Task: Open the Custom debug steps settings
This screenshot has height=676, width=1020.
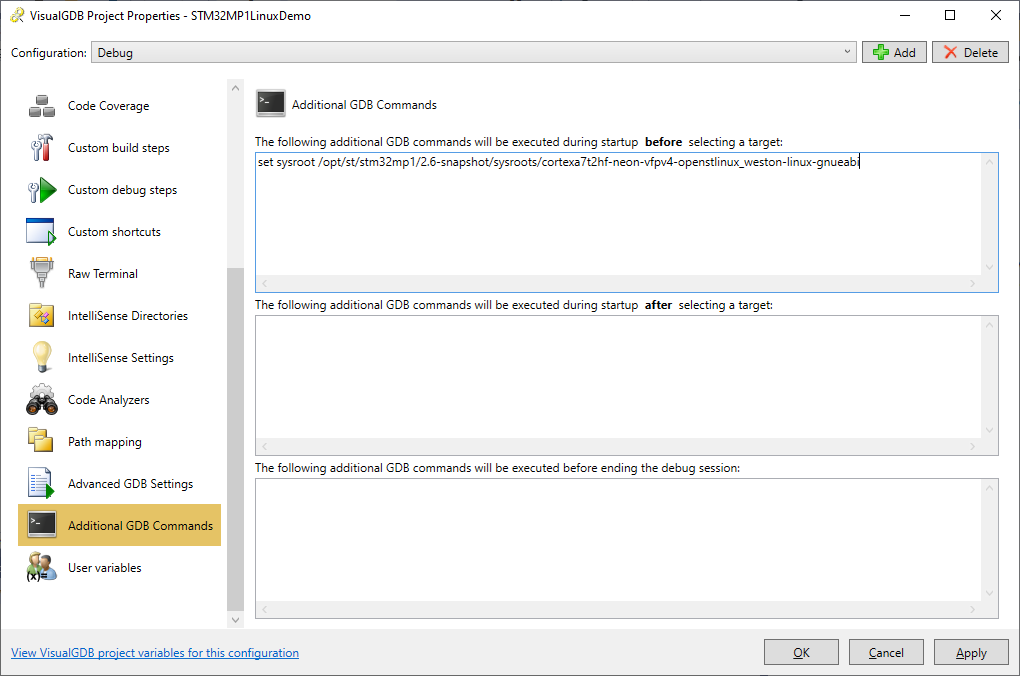Action: (122, 190)
